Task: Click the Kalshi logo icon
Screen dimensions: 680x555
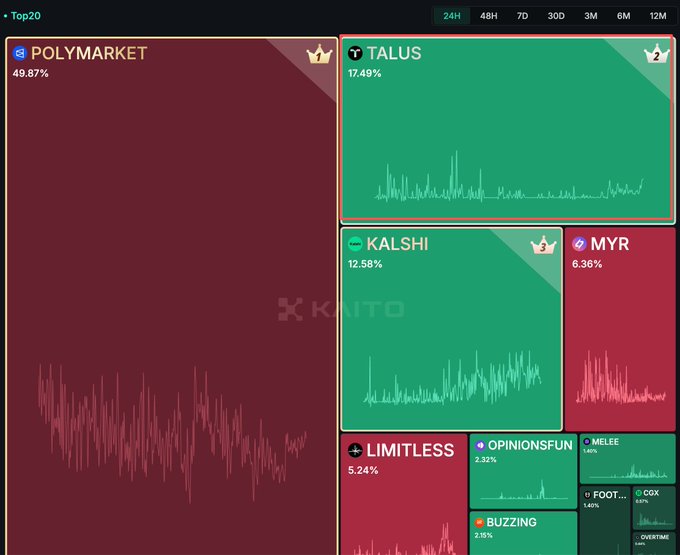Action: pos(354,244)
